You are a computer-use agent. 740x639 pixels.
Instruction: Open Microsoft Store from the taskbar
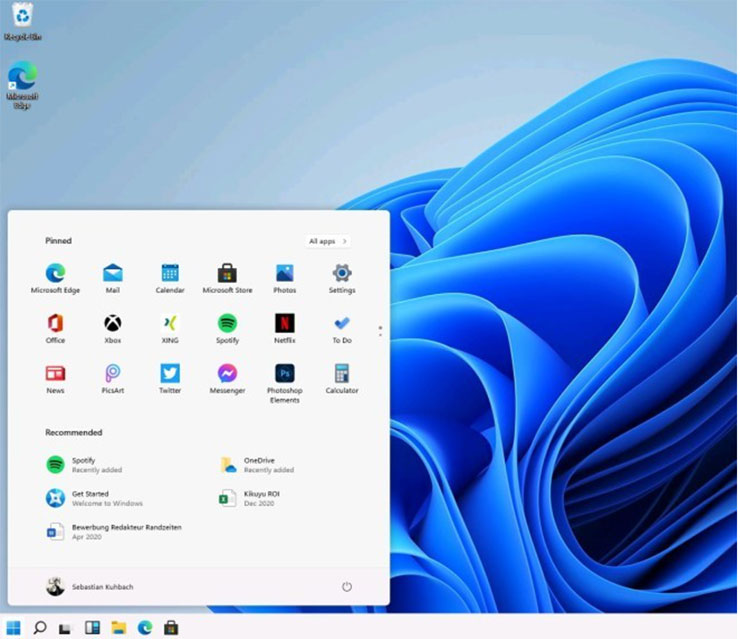pyautogui.click(x=171, y=628)
